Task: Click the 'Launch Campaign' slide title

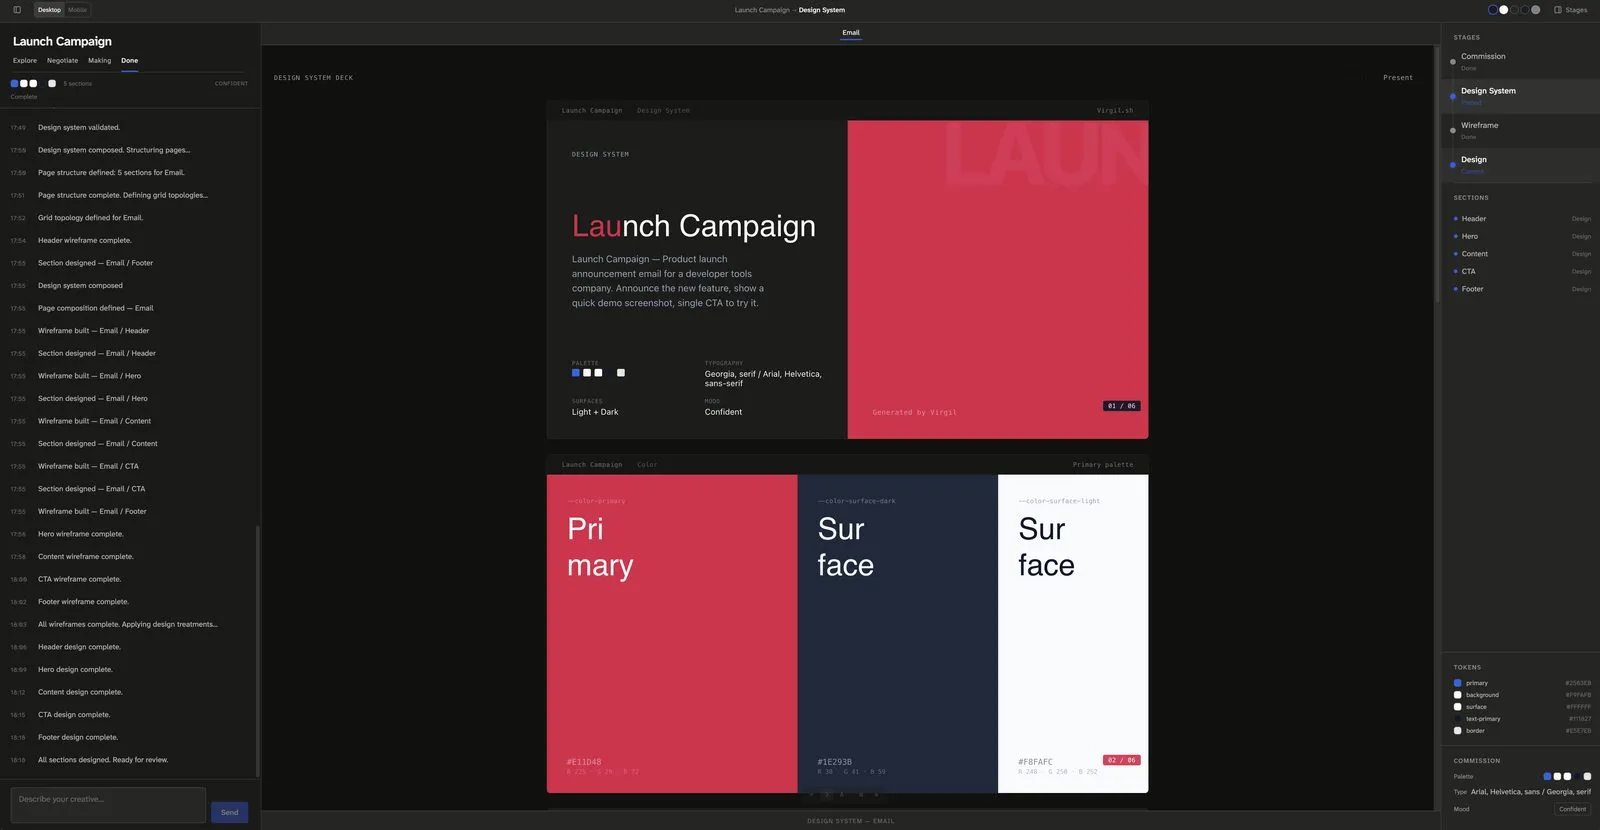Action: point(694,227)
